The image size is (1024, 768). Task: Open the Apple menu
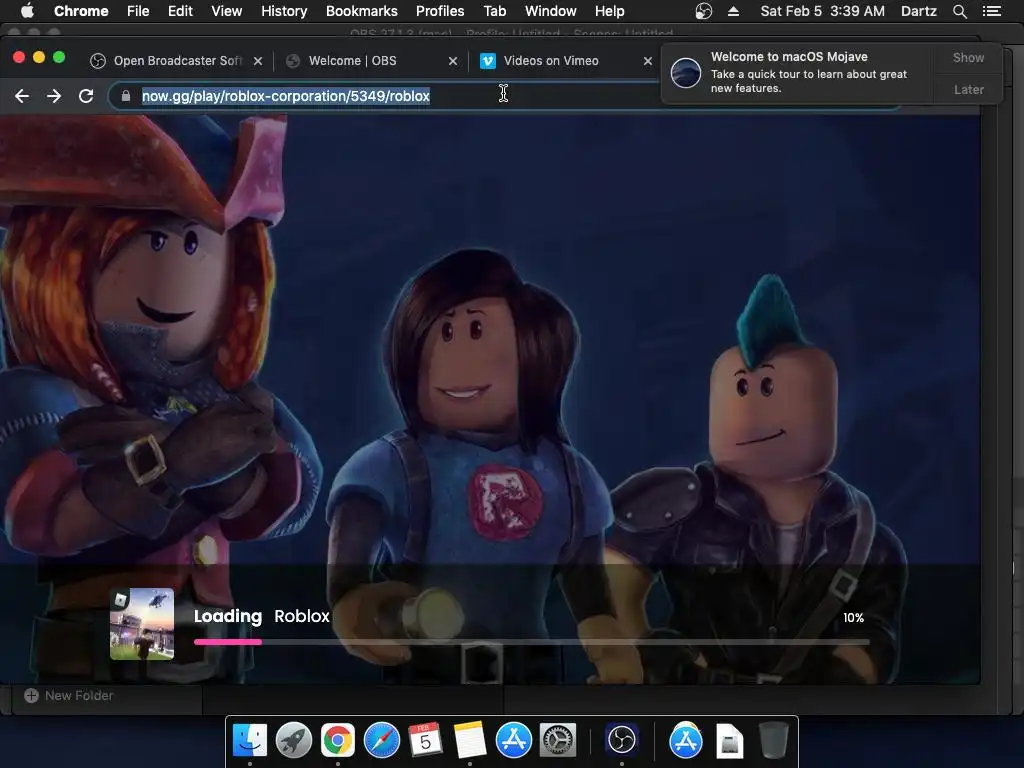click(x=27, y=11)
